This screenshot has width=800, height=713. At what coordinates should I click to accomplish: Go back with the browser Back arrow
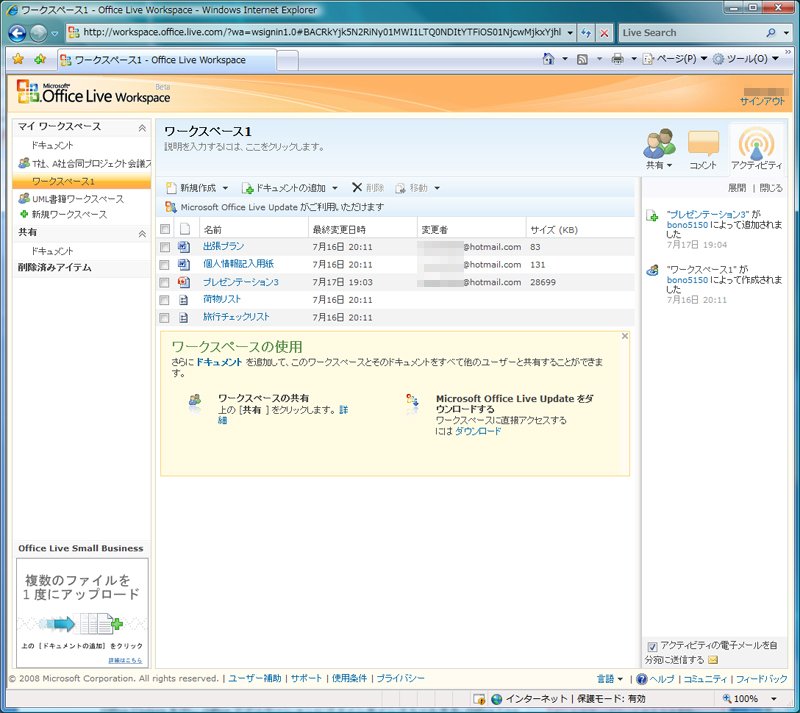tap(17, 33)
